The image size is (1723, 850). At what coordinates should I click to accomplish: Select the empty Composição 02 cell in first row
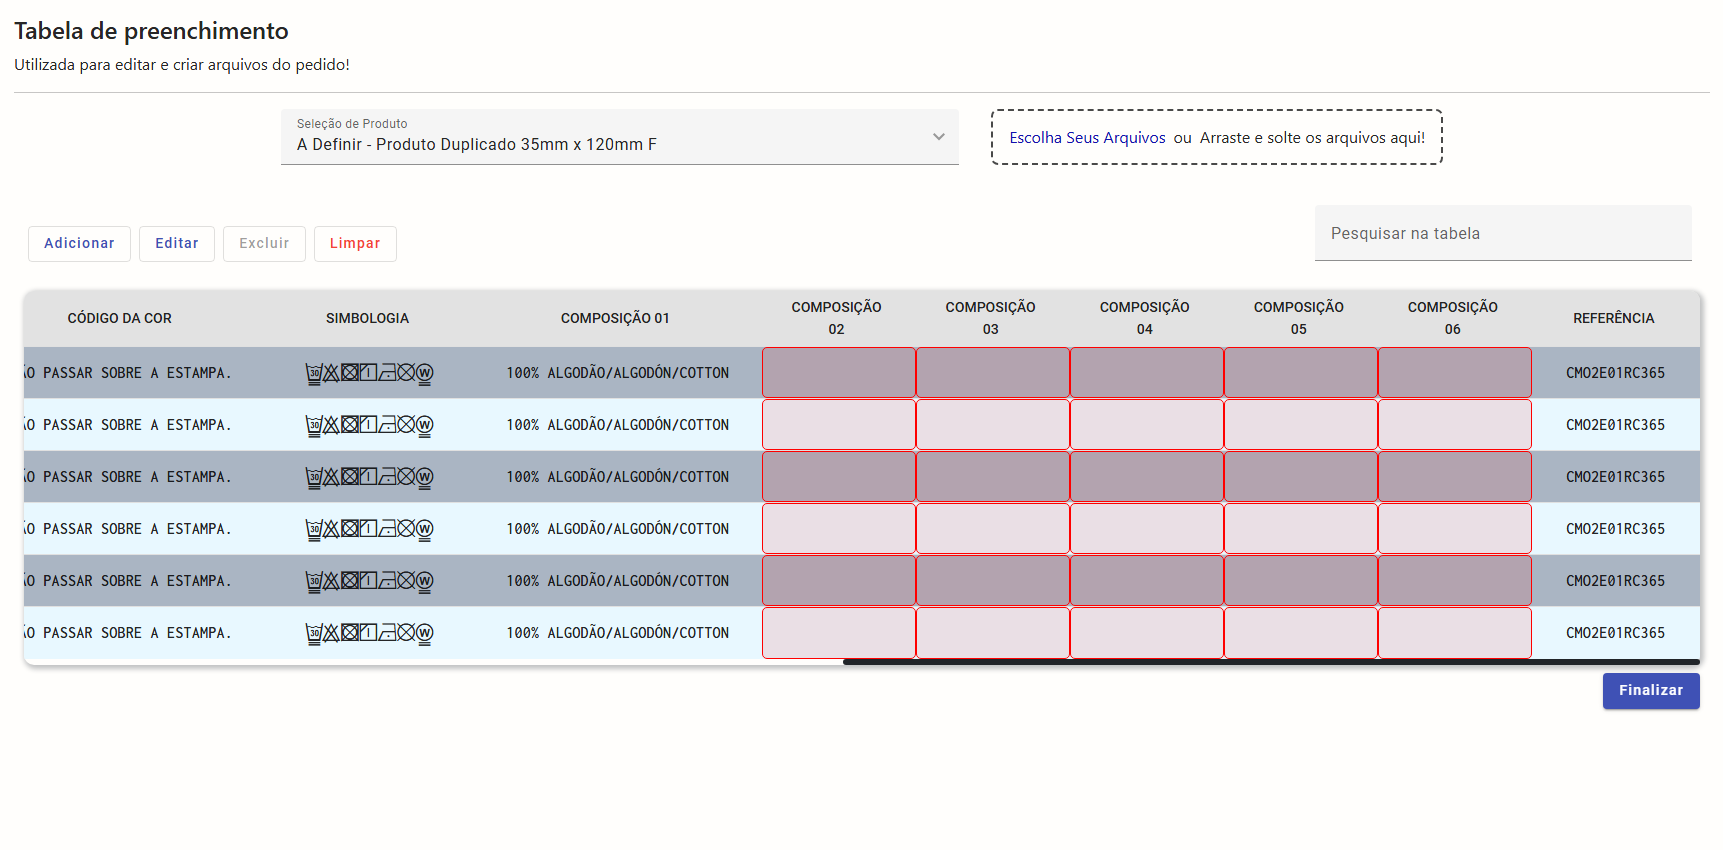click(x=838, y=373)
